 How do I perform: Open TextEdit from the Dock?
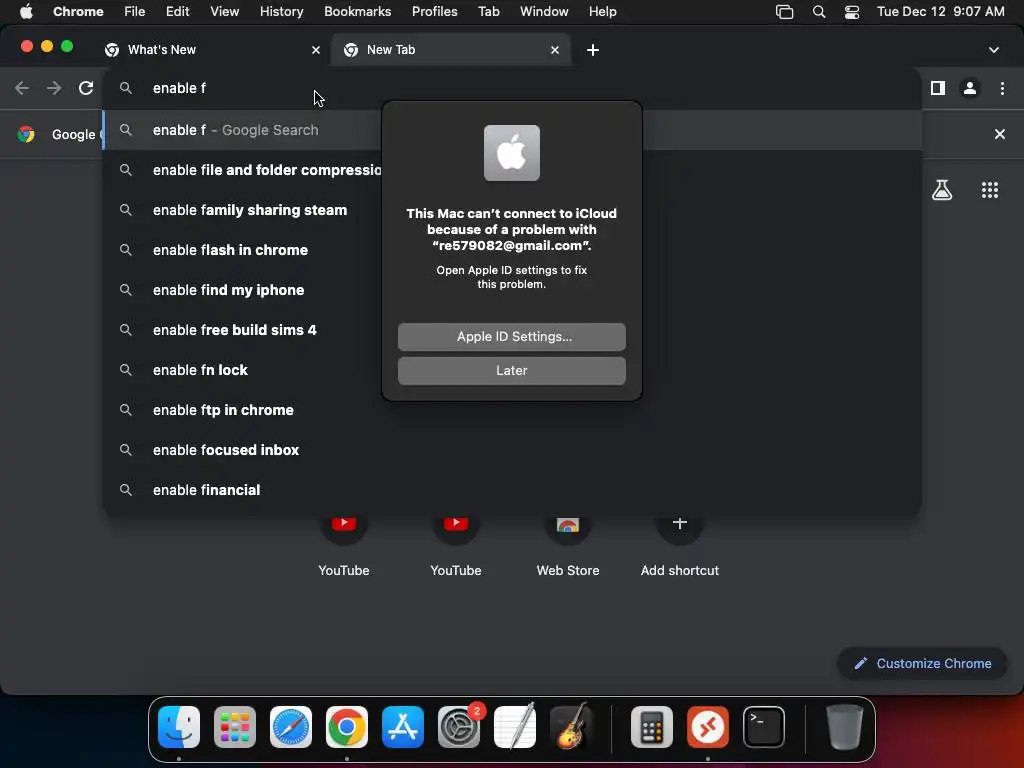click(515, 727)
